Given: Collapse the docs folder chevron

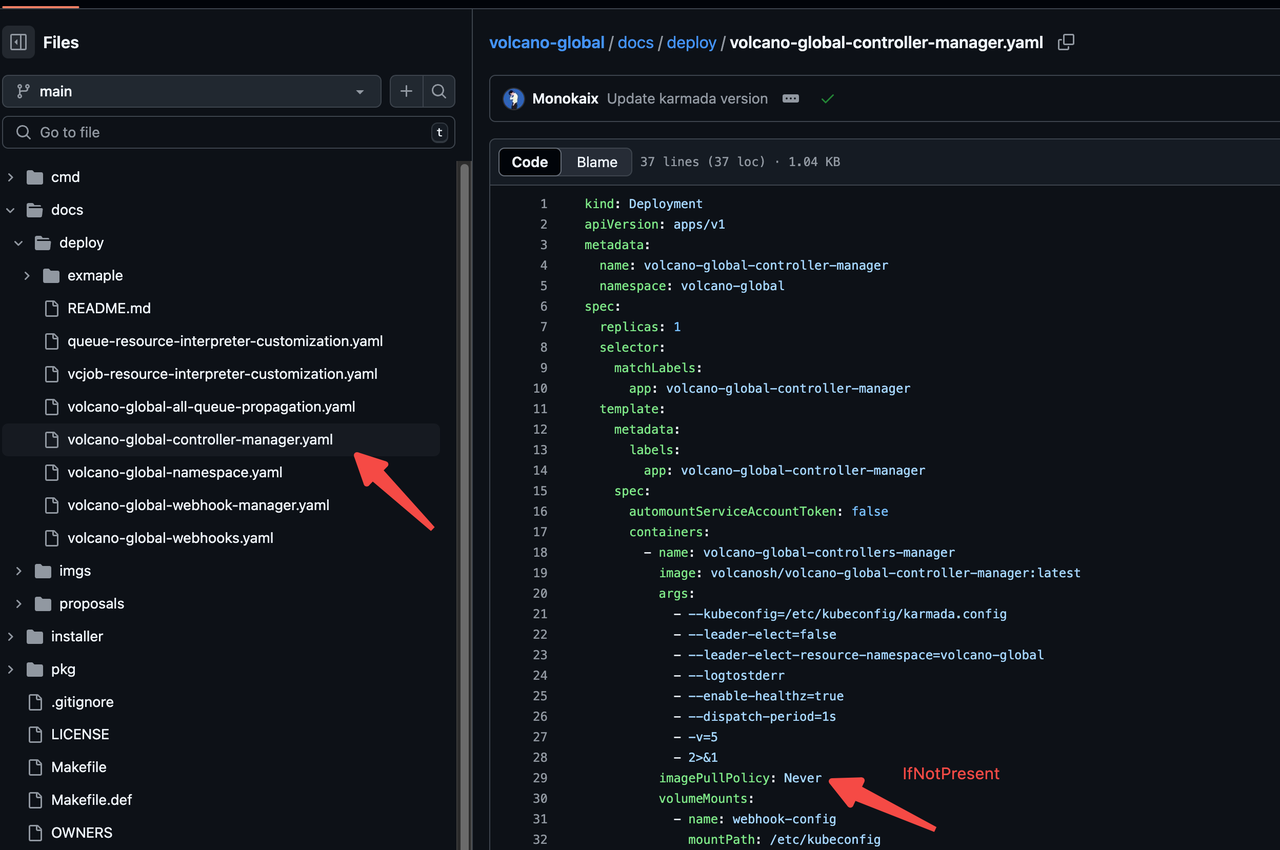Looking at the screenshot, I should (x=11, y=210).
